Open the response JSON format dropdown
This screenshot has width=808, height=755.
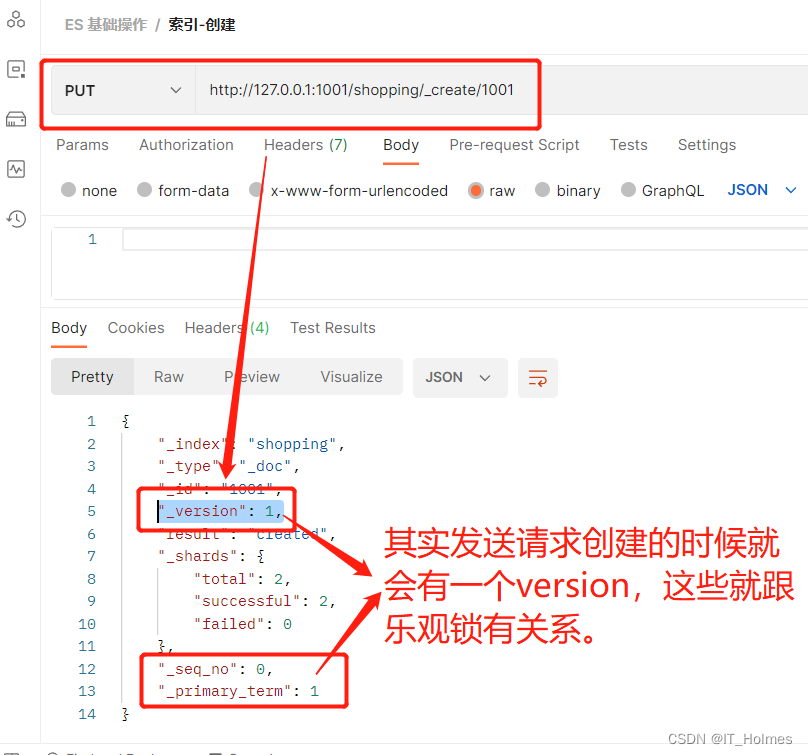(460, 378)
